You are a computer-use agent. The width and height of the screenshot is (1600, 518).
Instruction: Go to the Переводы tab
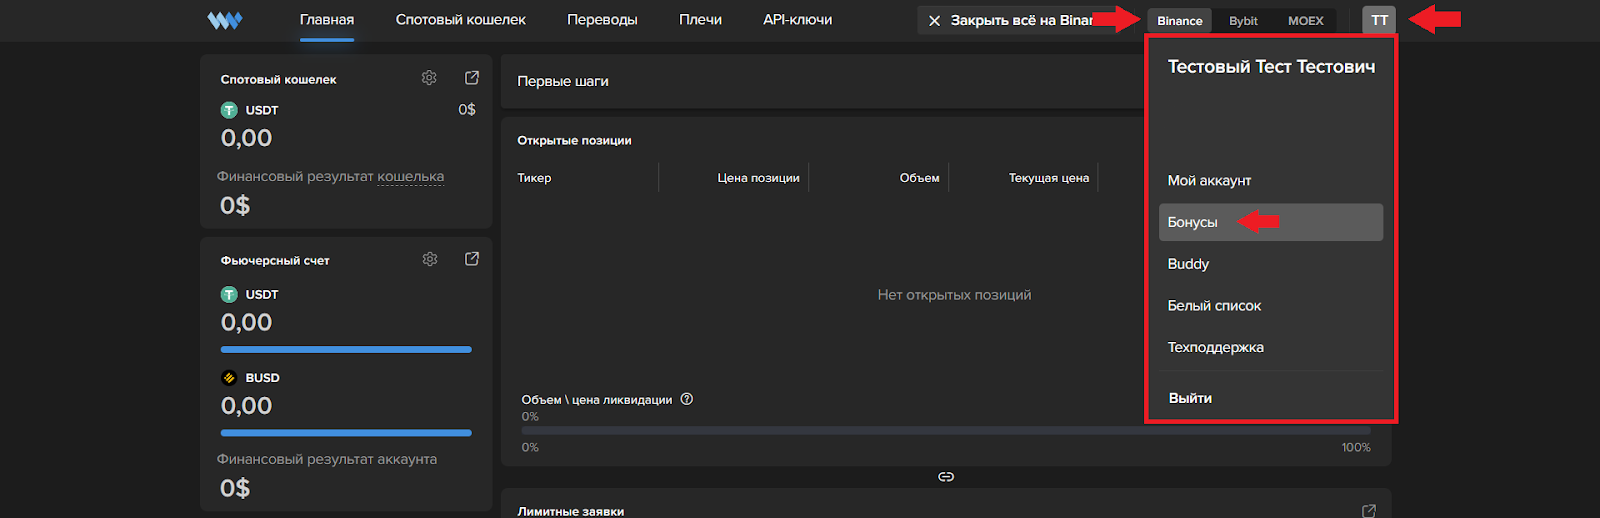[x=602, y=20]
